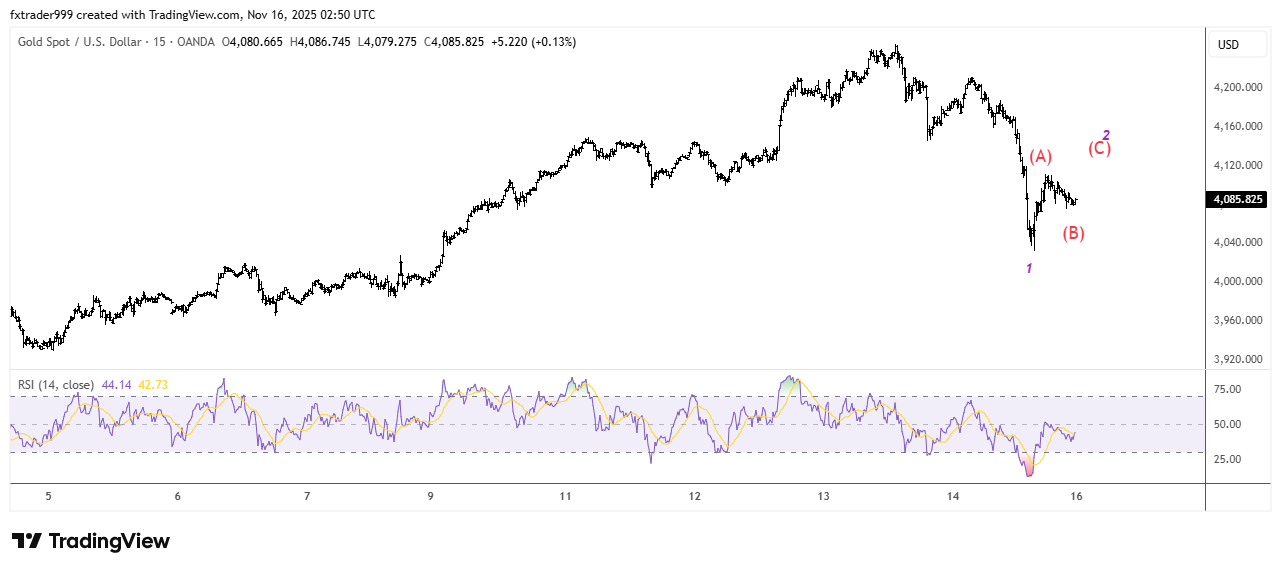Select the red (C) wave label
The width and height of the screenshot is (1281, 571).
(x=1099, y=149)
